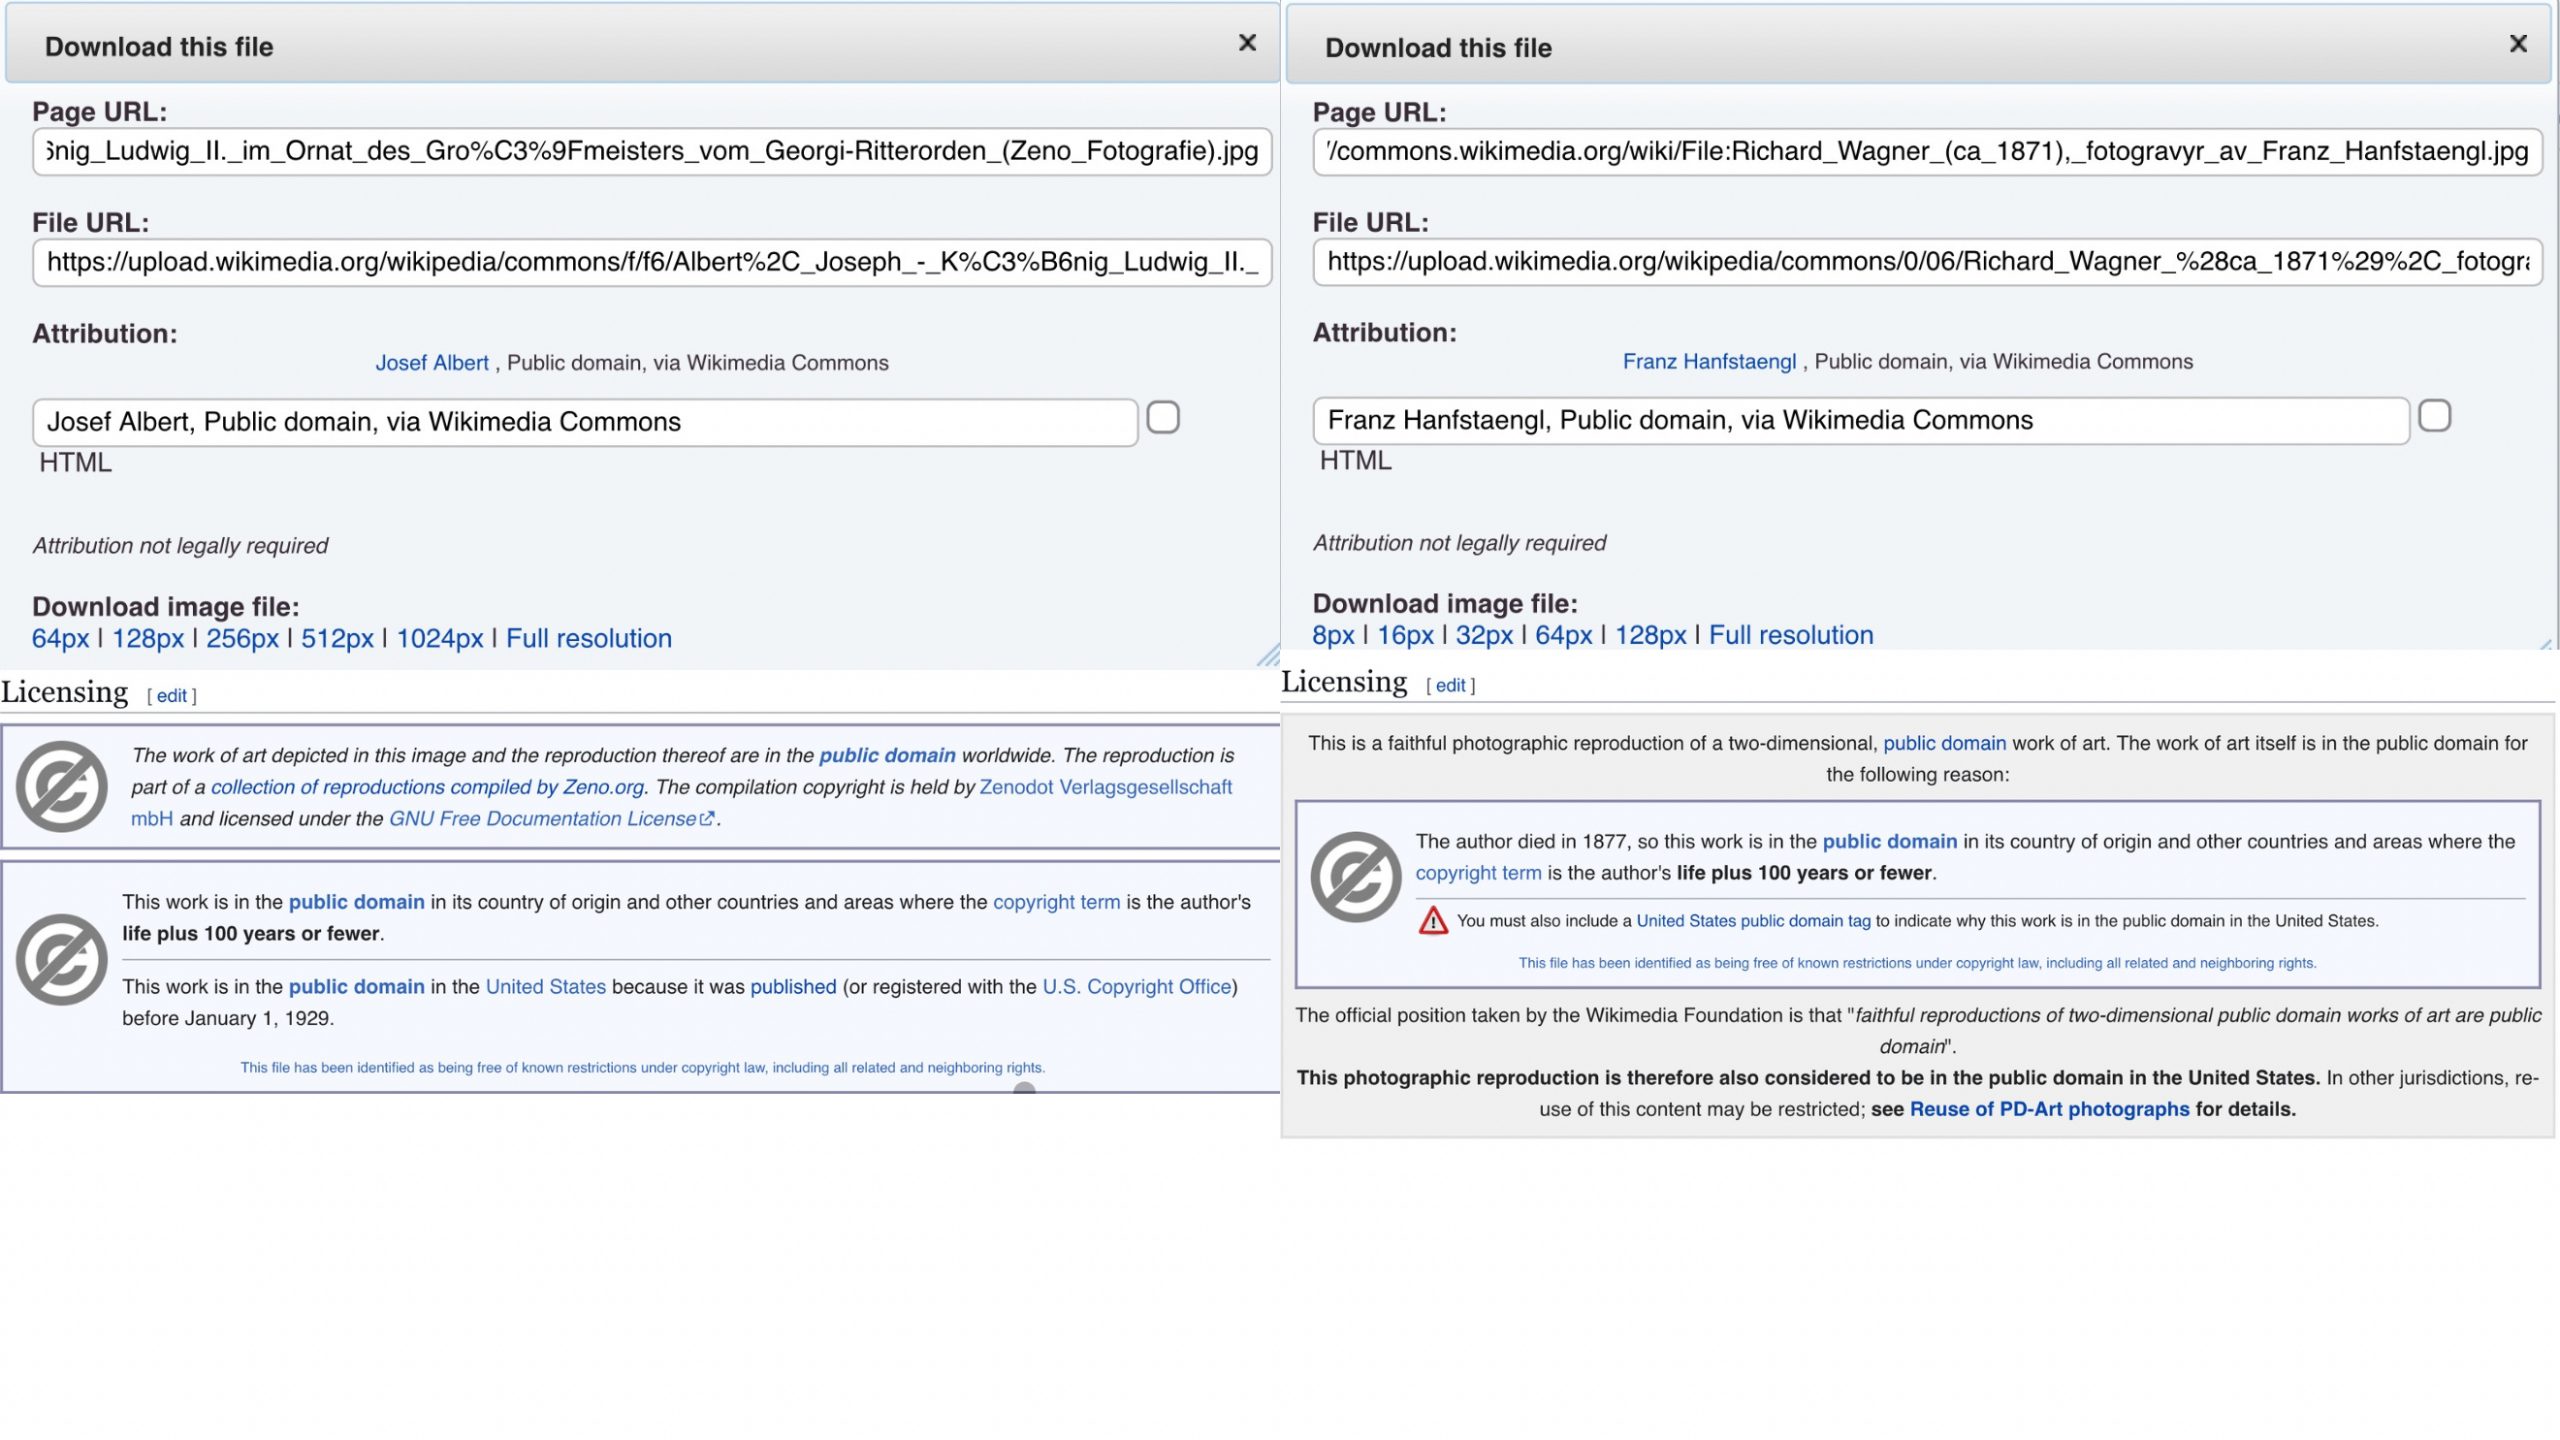Screen dimensions: 2560x1440
Task: Tick HTML checkbox beside Josef Albert attribution
Action: point(1163,418)
